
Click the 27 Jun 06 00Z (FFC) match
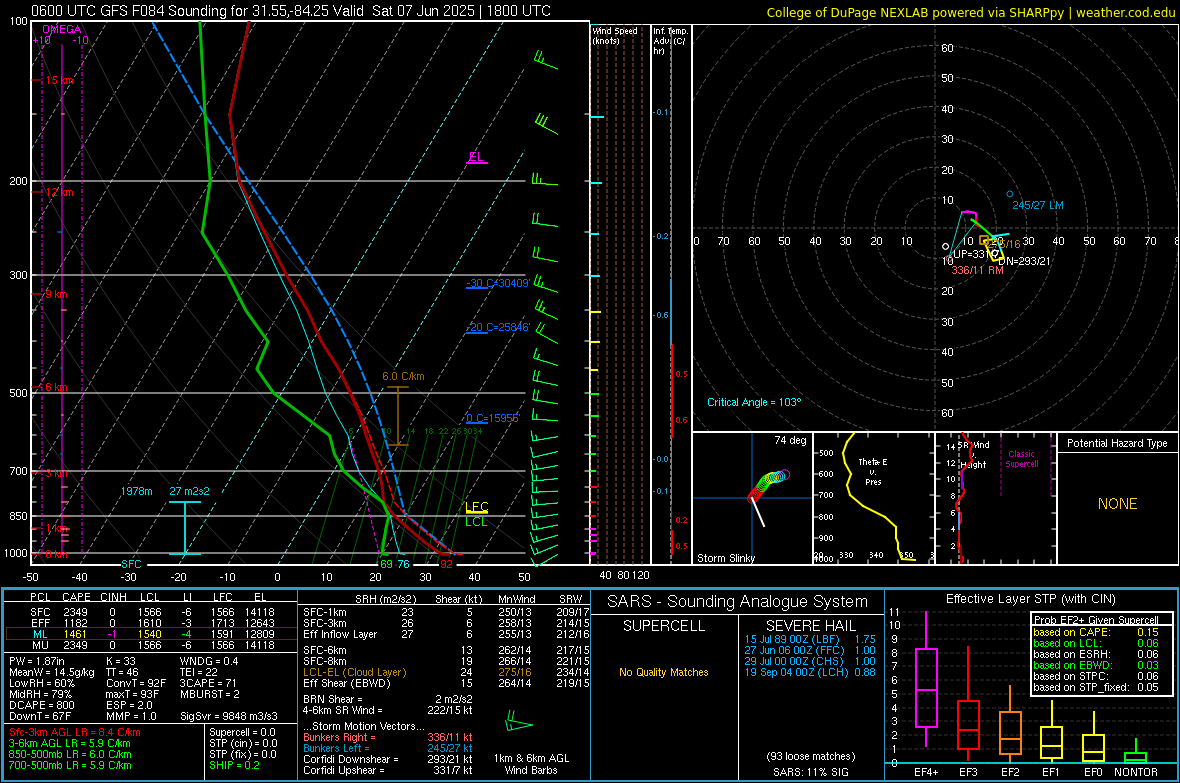tap(810, 650)
